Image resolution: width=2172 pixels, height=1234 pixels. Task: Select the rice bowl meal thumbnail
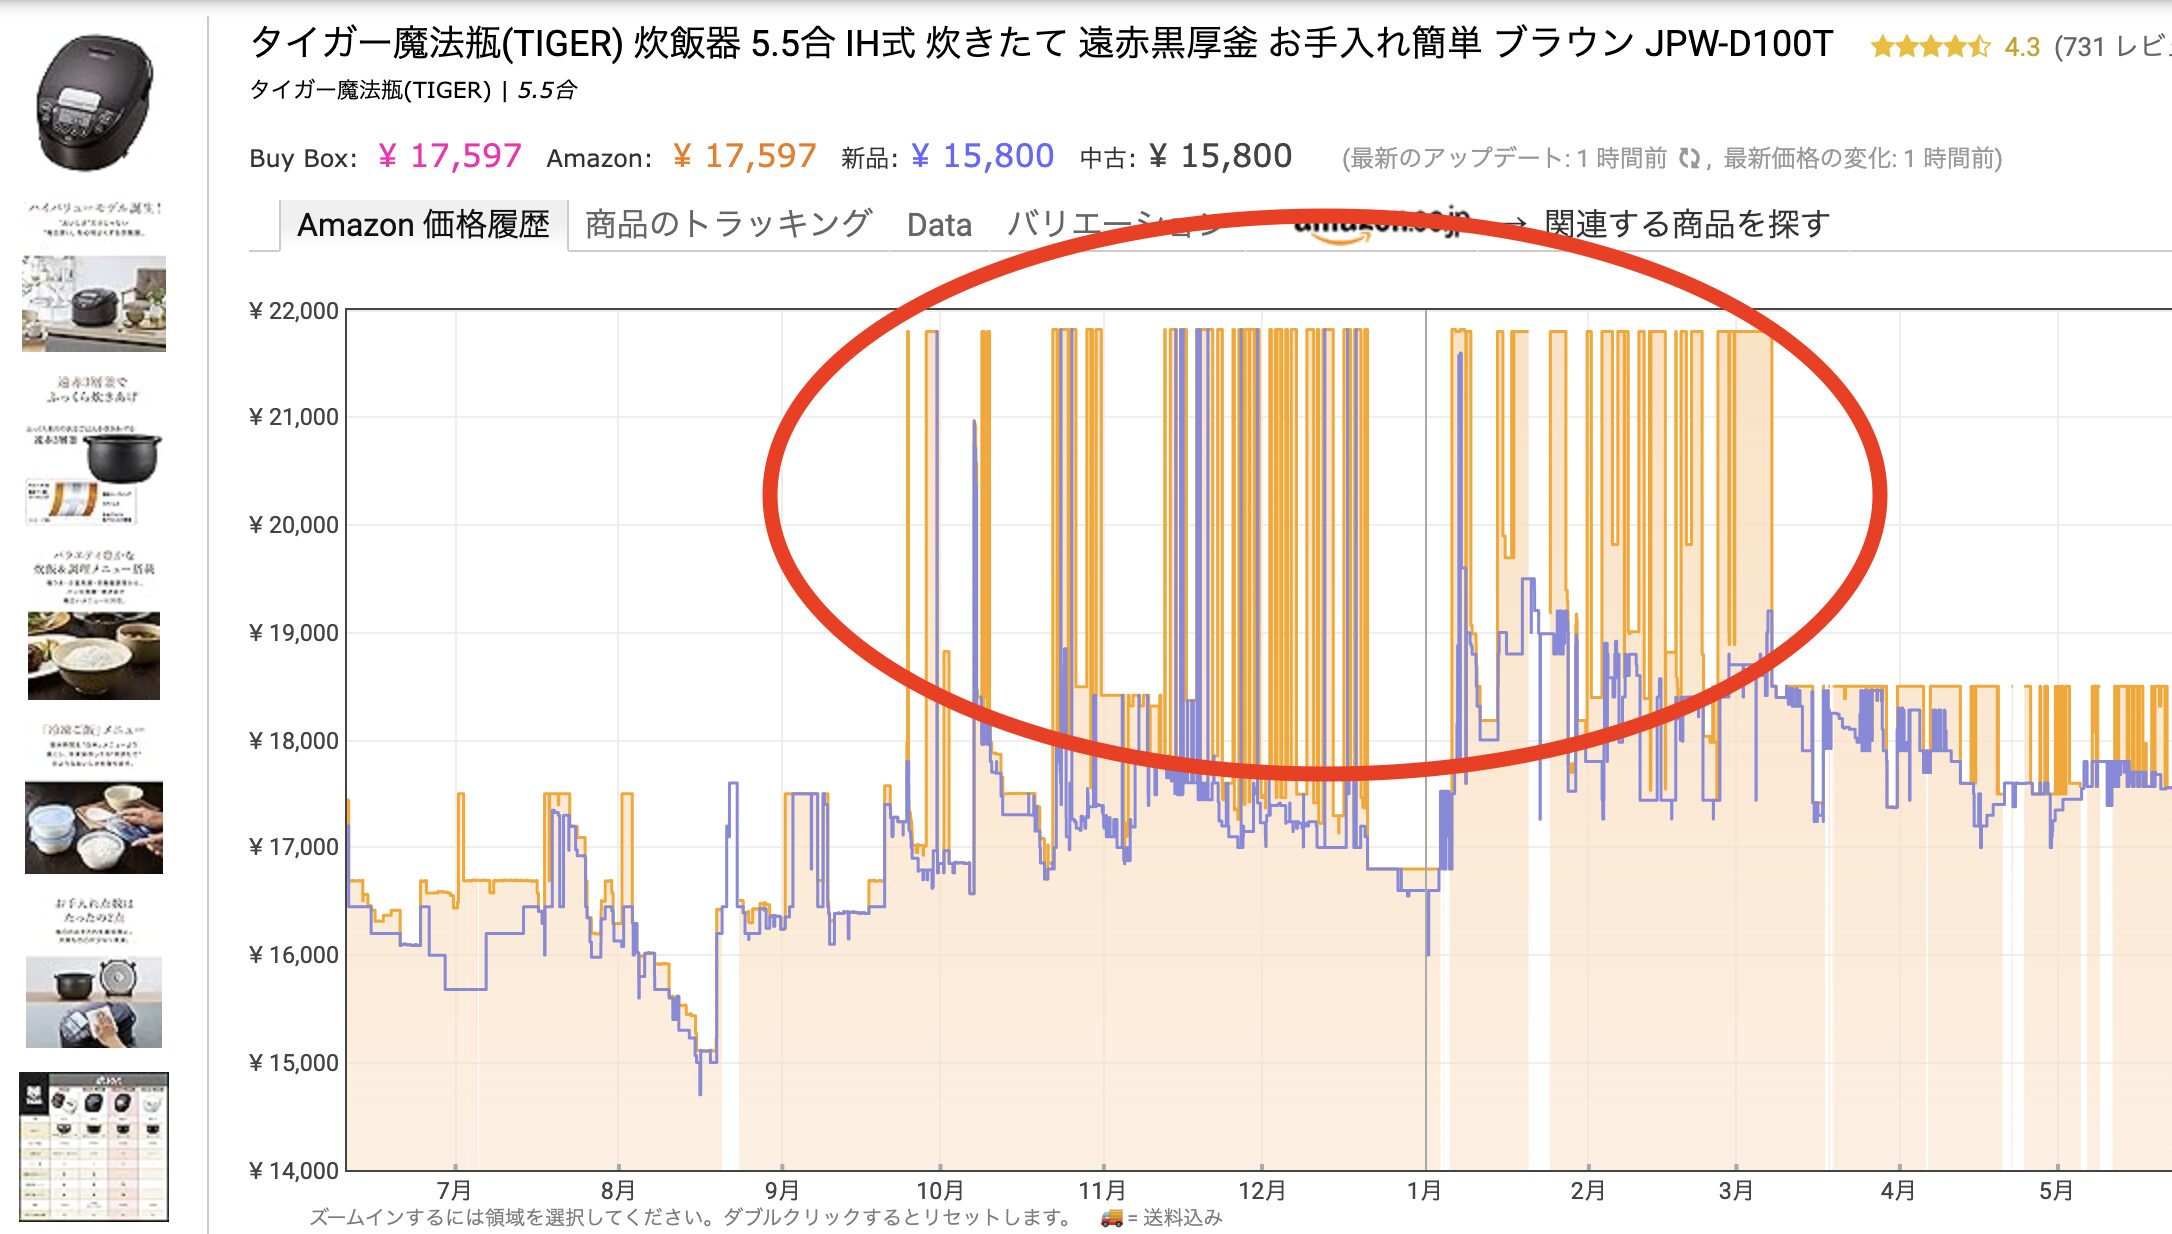click(94, 655)
